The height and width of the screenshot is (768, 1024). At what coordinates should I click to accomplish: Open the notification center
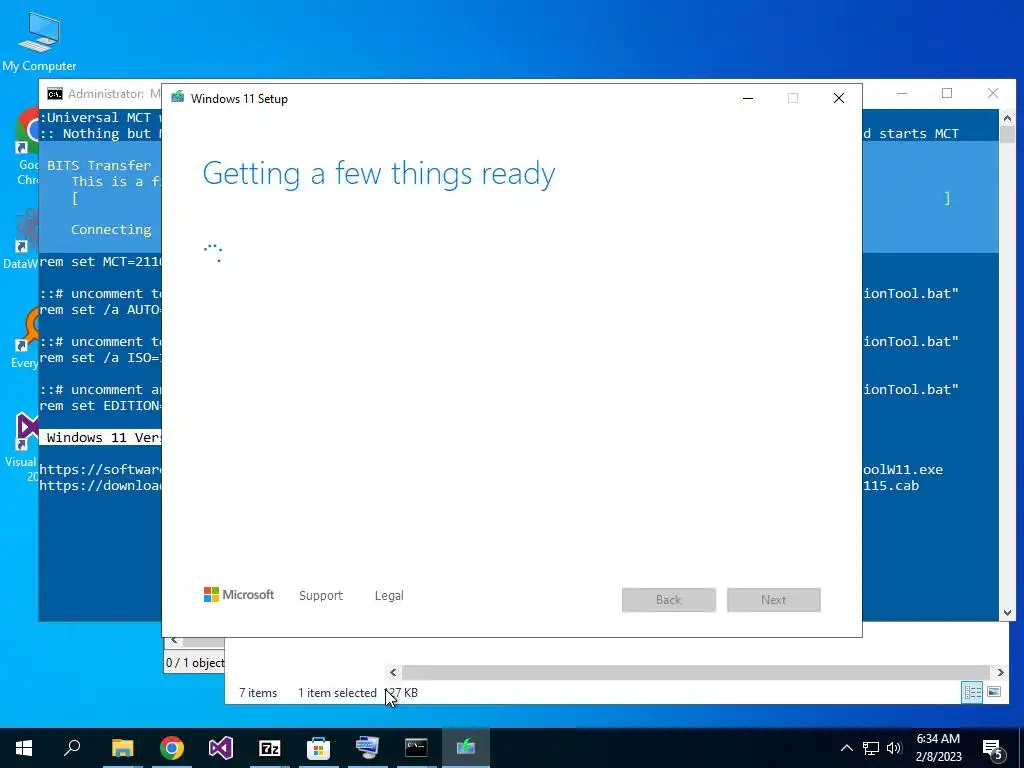click(x=992, y=748)
